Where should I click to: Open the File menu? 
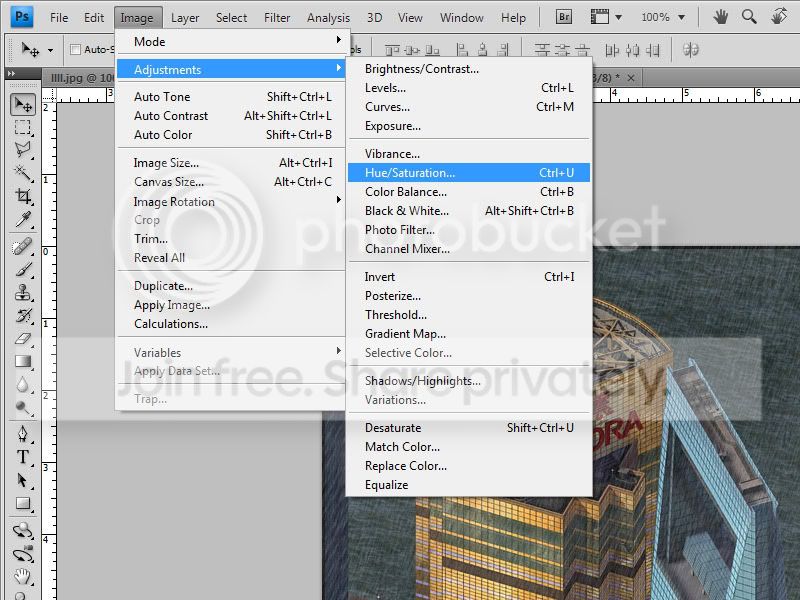point(59,18)
